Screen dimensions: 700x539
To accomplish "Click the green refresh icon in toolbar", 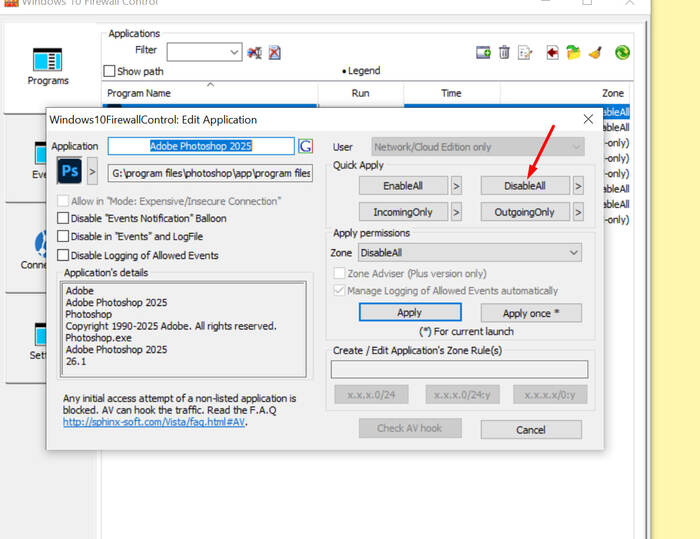I will (622, 52).
